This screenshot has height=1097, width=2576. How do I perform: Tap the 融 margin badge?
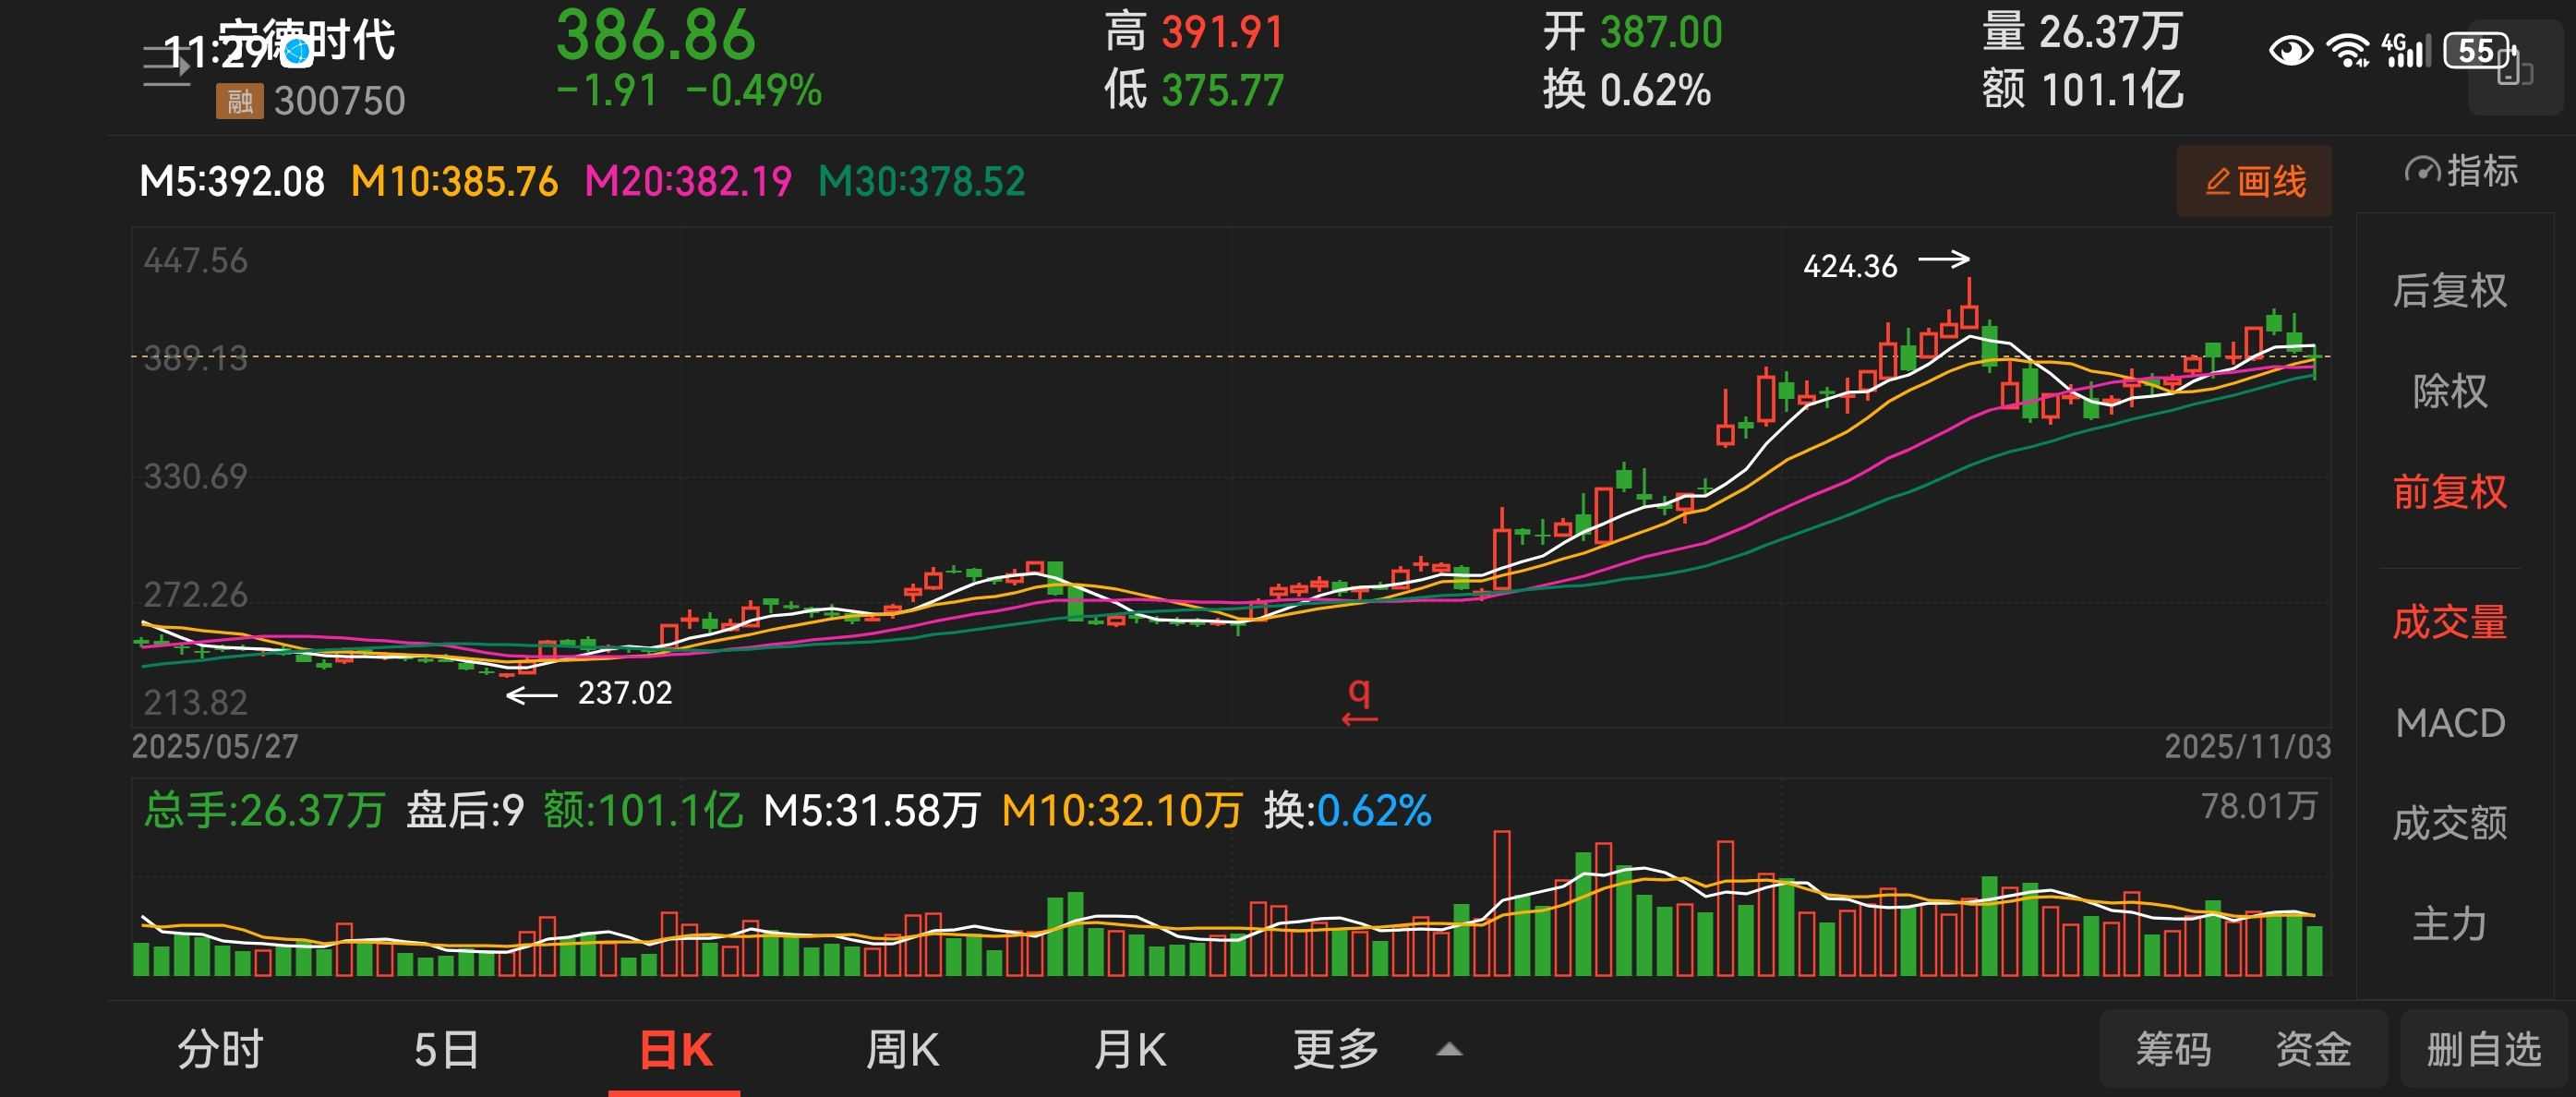click(239, 101)
